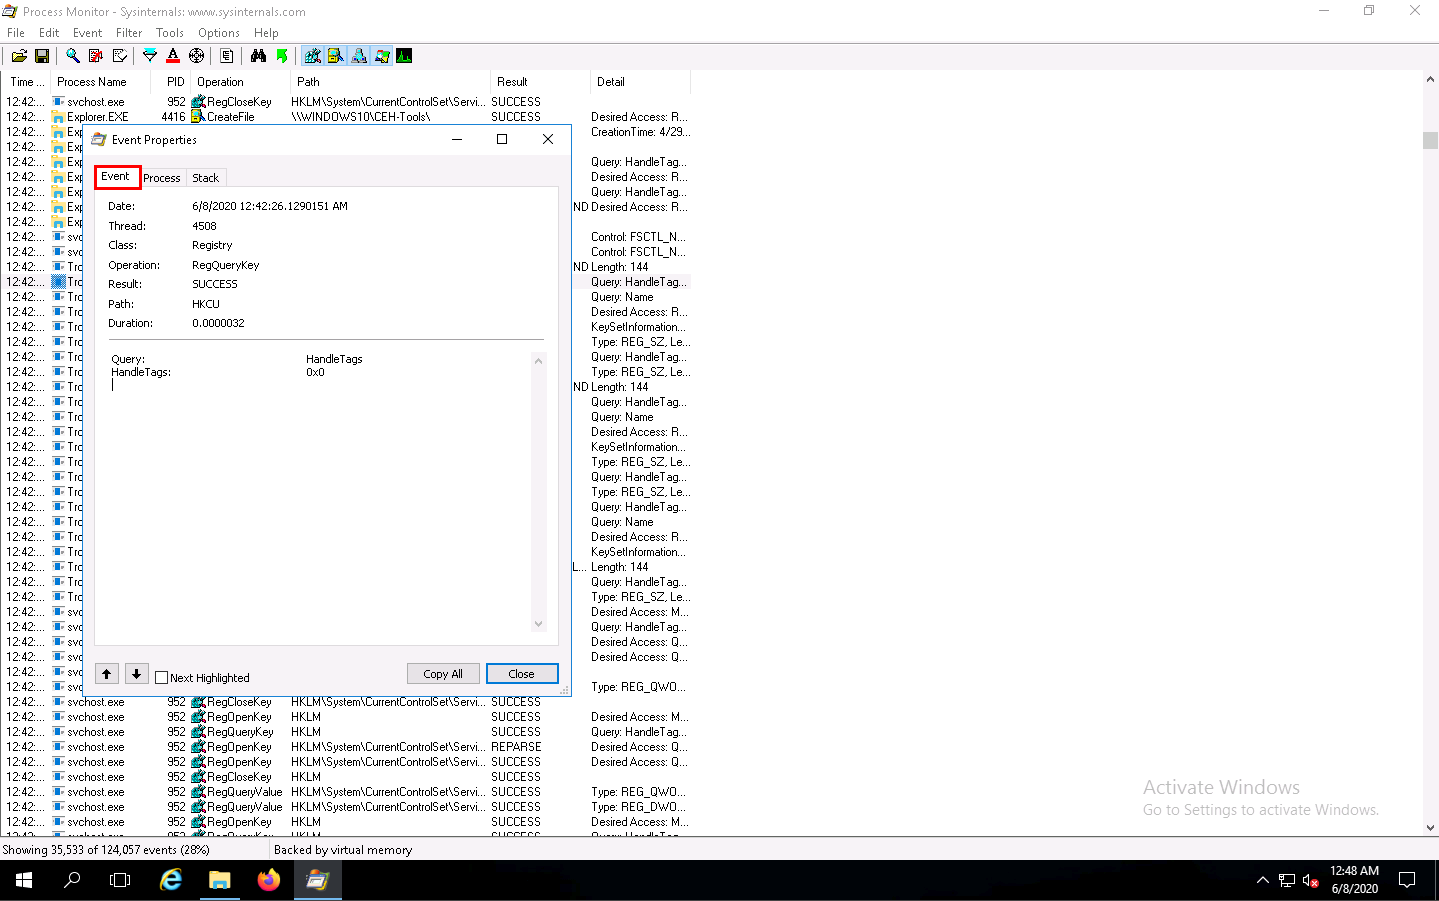Toggle Show Registry Activity icon

pyautogui.click(x=313, y=56)
